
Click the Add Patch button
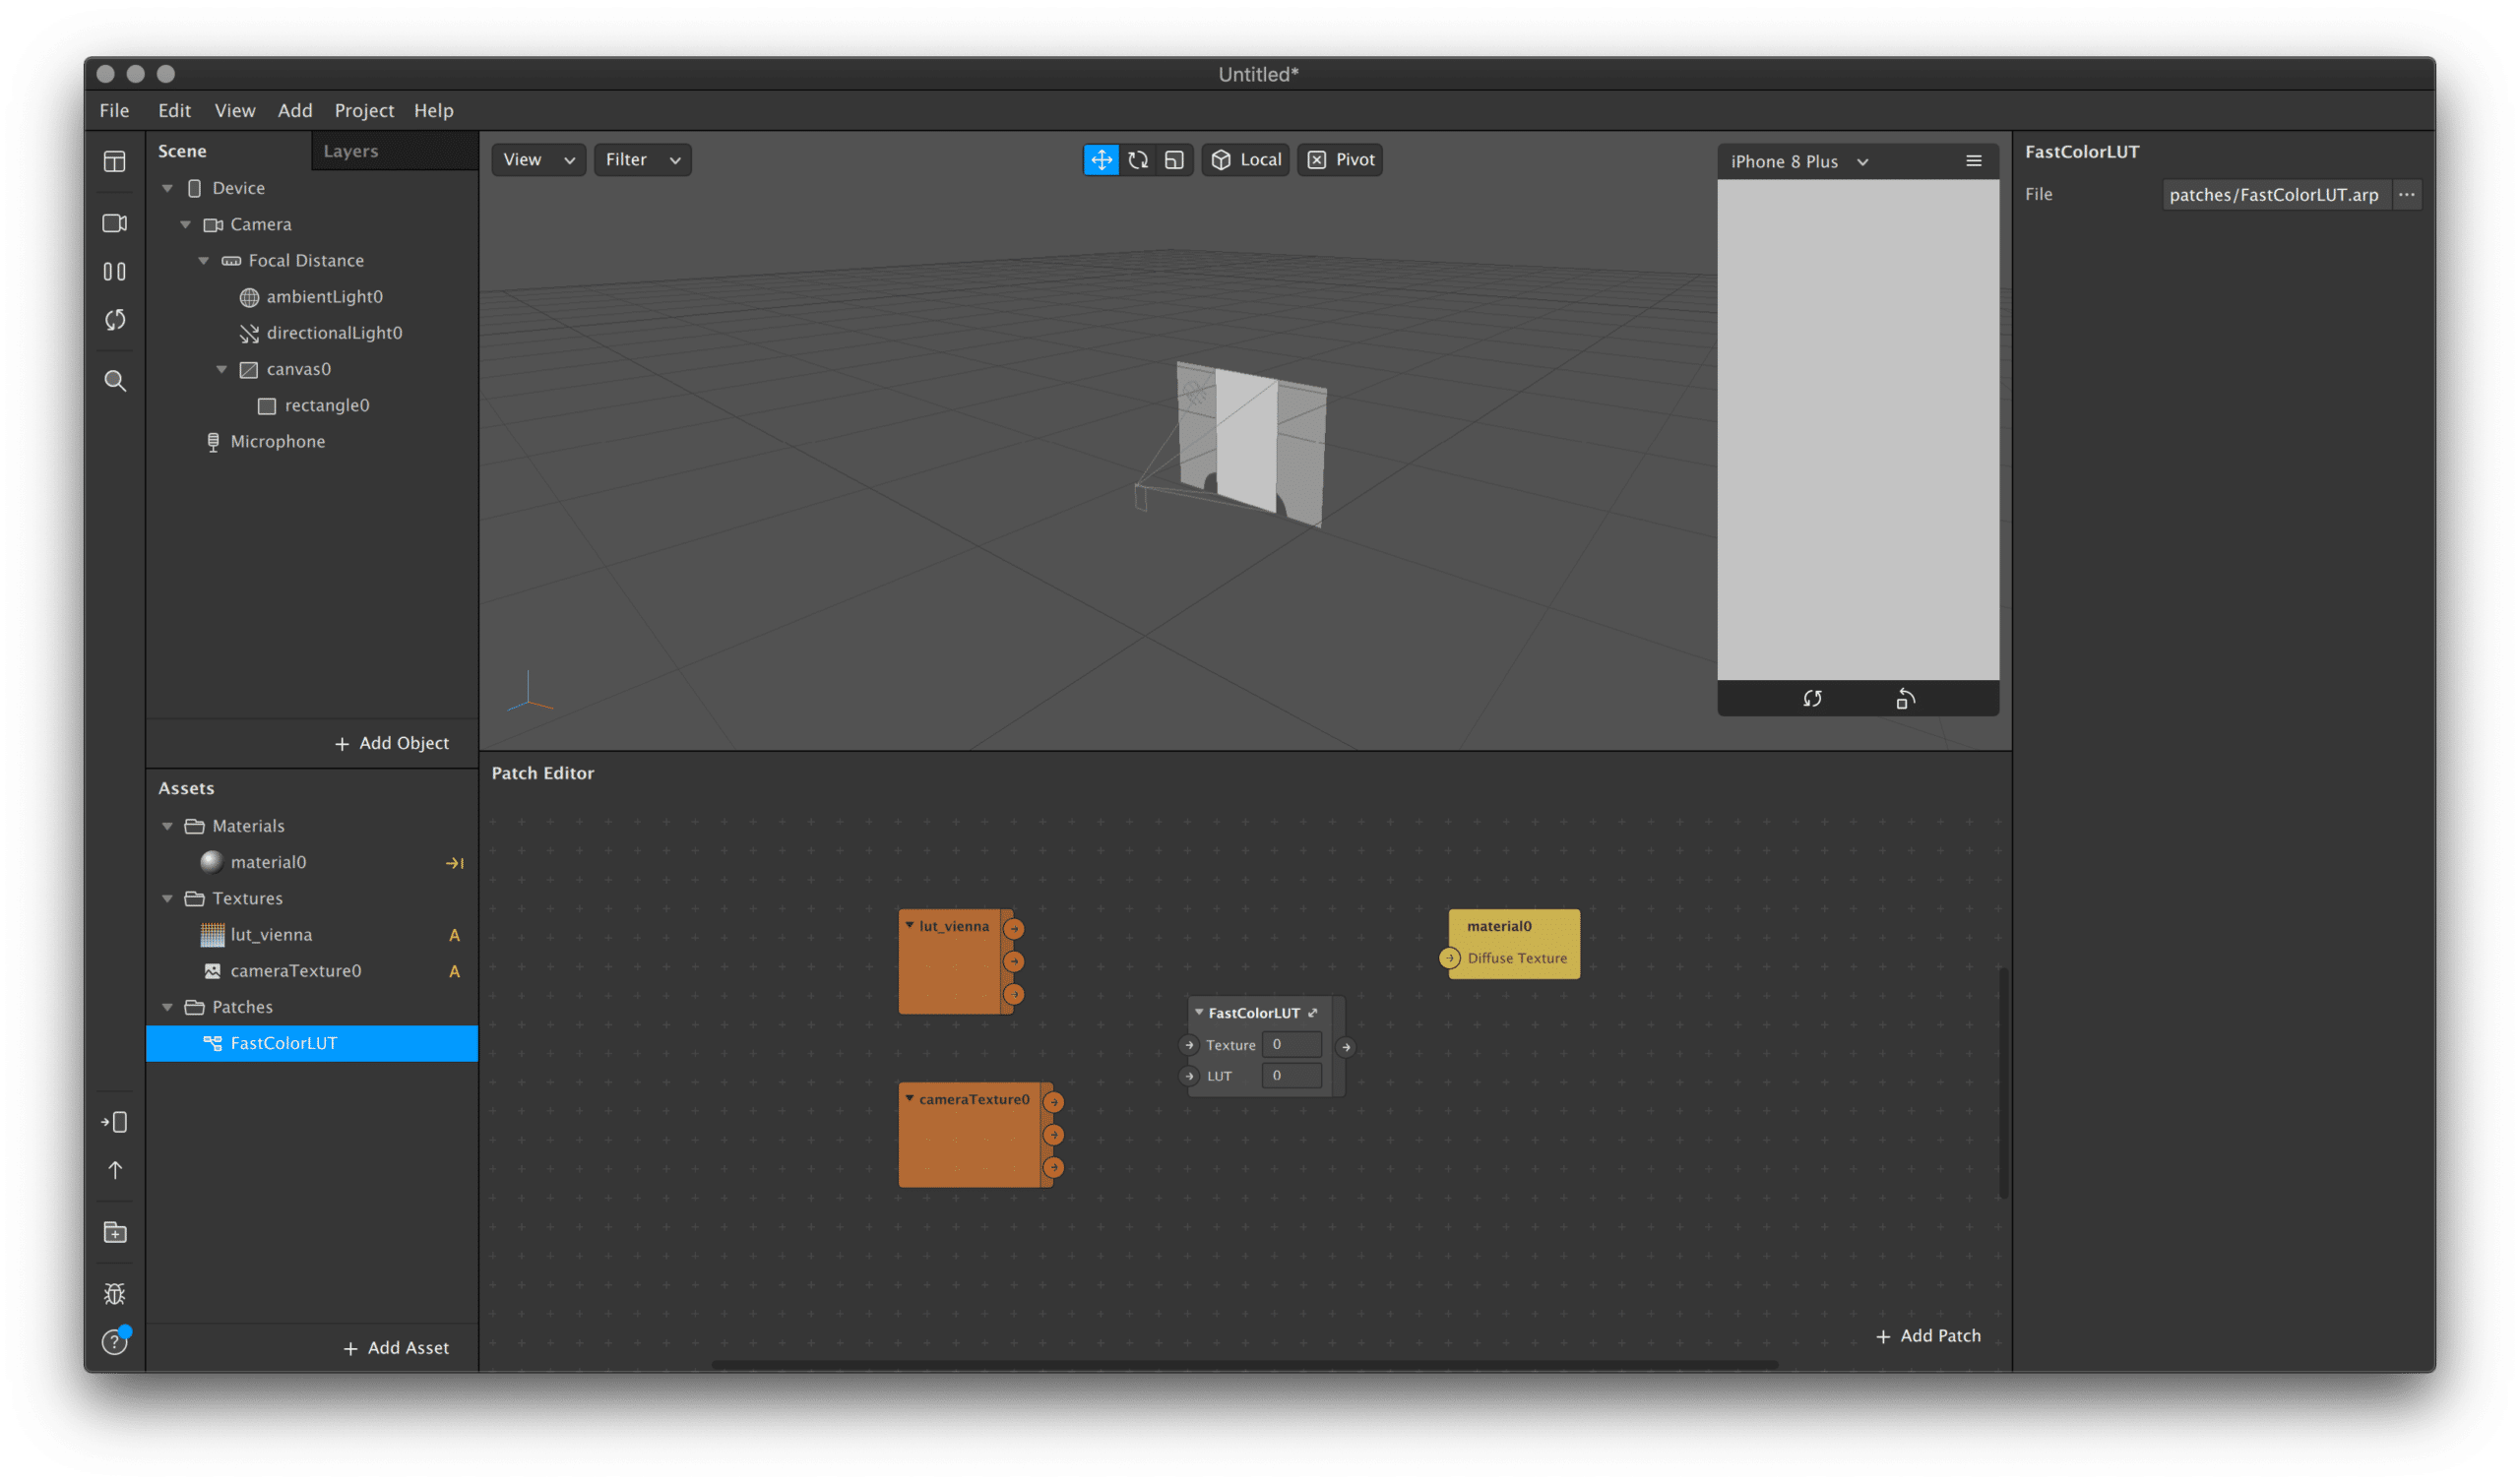pyautogui.click(x=1928, y=1336)
